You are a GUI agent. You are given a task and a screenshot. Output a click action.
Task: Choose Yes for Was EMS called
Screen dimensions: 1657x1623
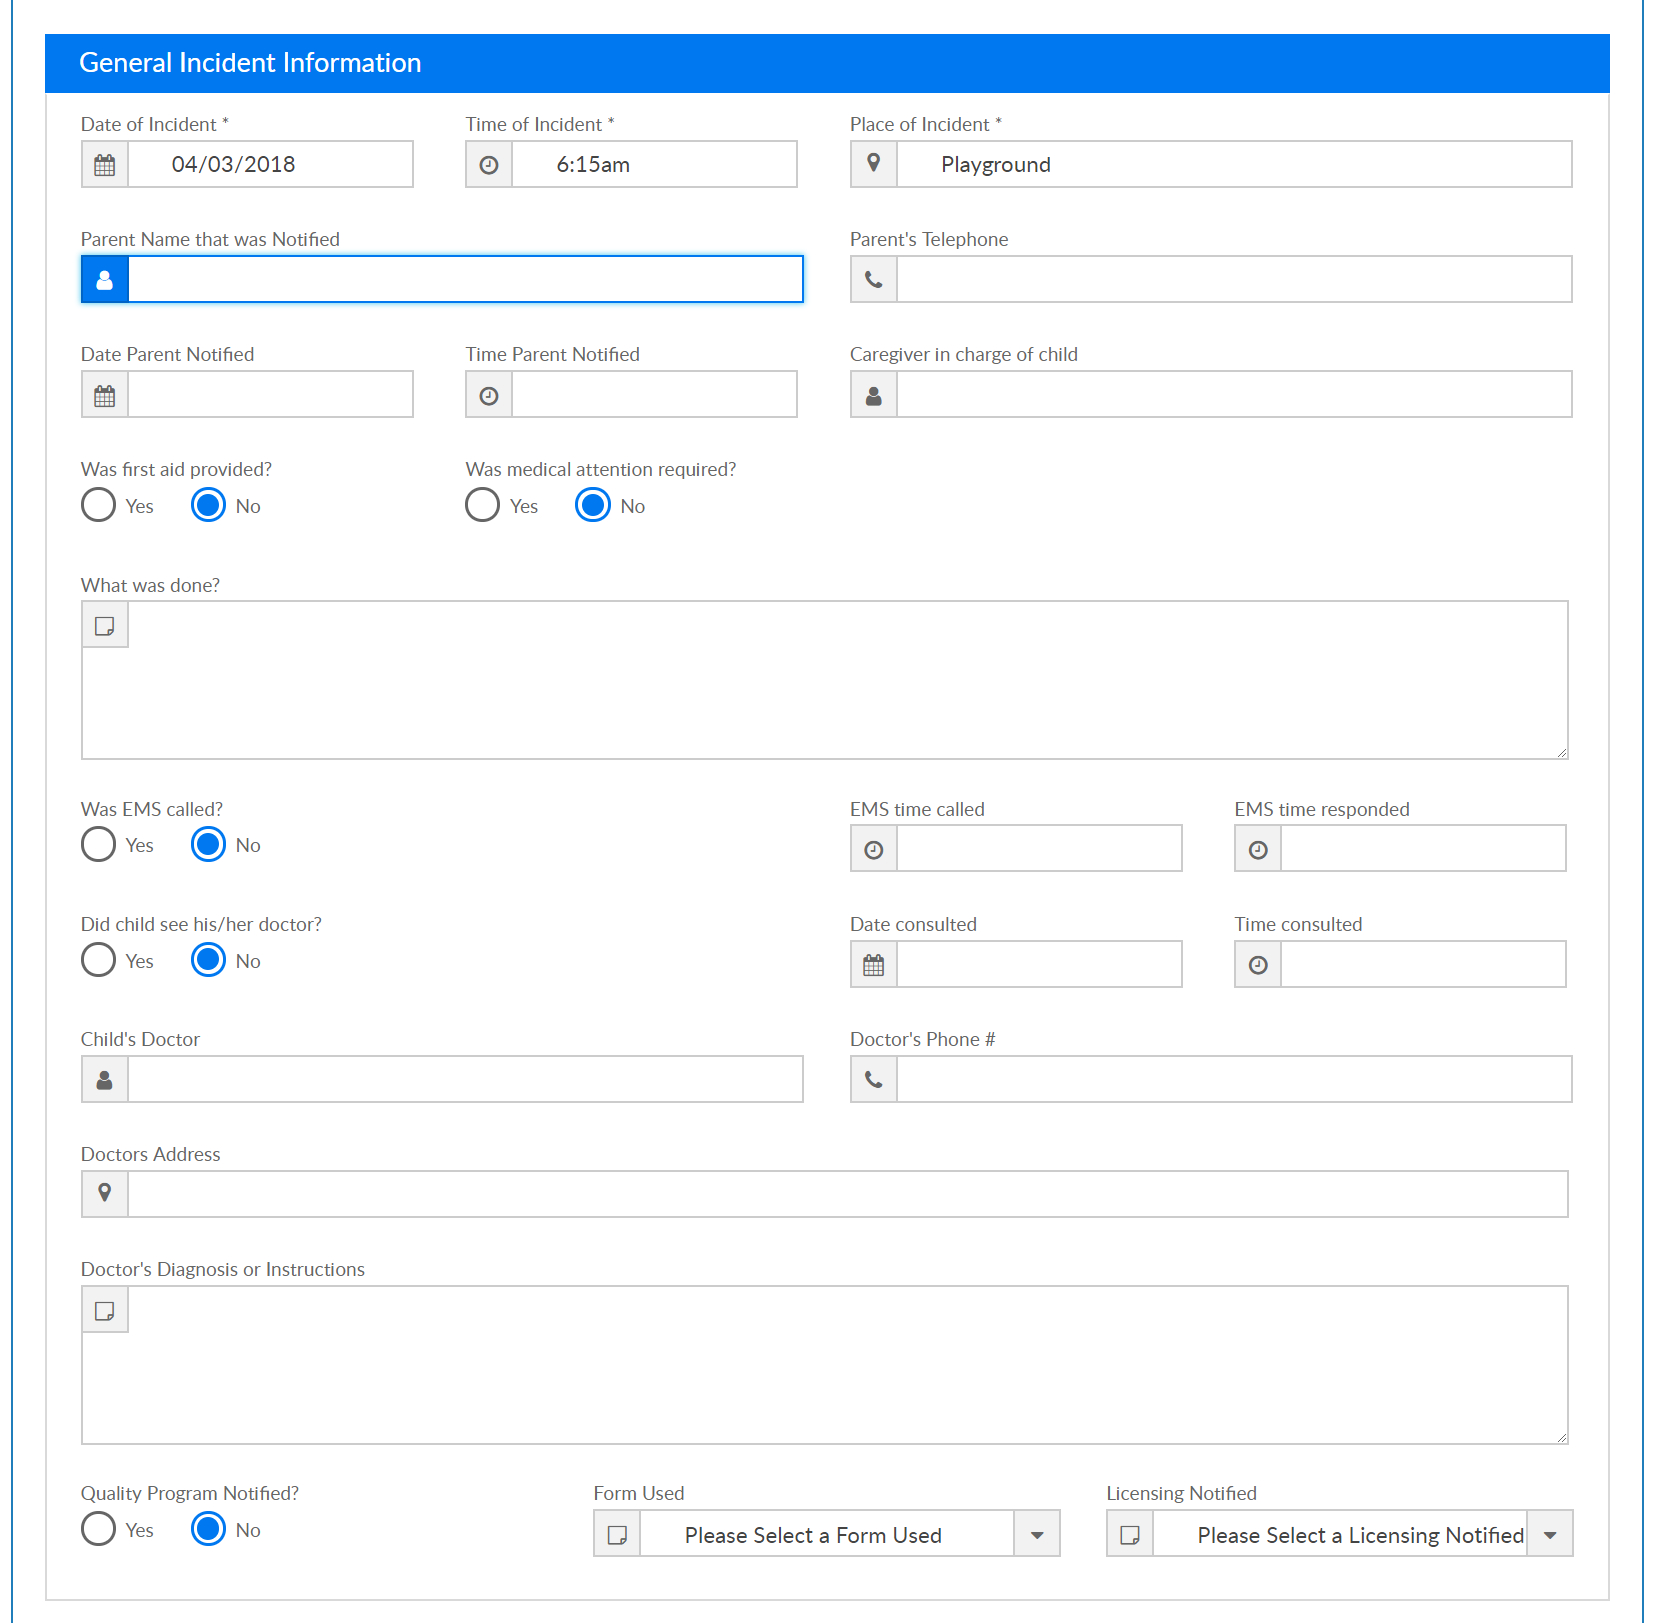pyautogui.click(x=98, y=845)
